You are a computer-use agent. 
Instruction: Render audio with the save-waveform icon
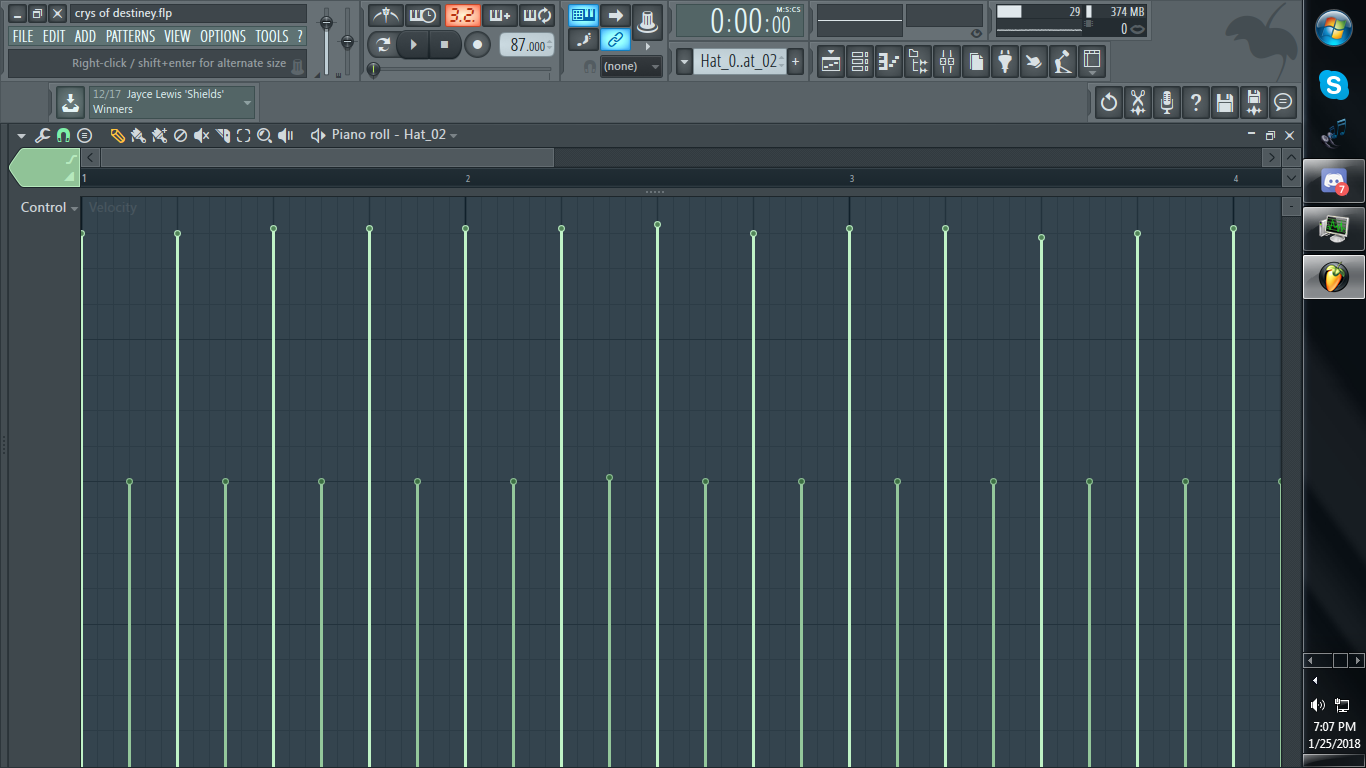(1254, 102)
